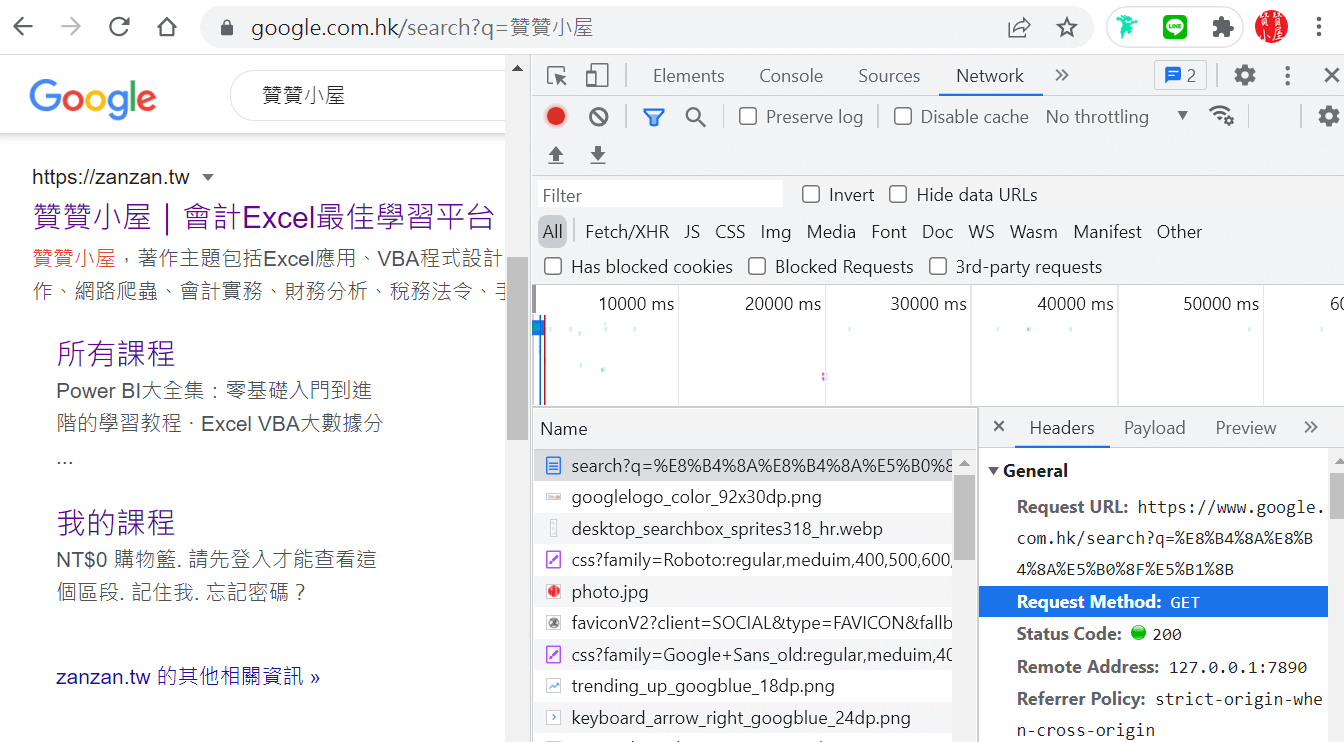The width and height of the screenshot is (1344, 742).
Task: Select the Network tab
Action: pos(990,76)
